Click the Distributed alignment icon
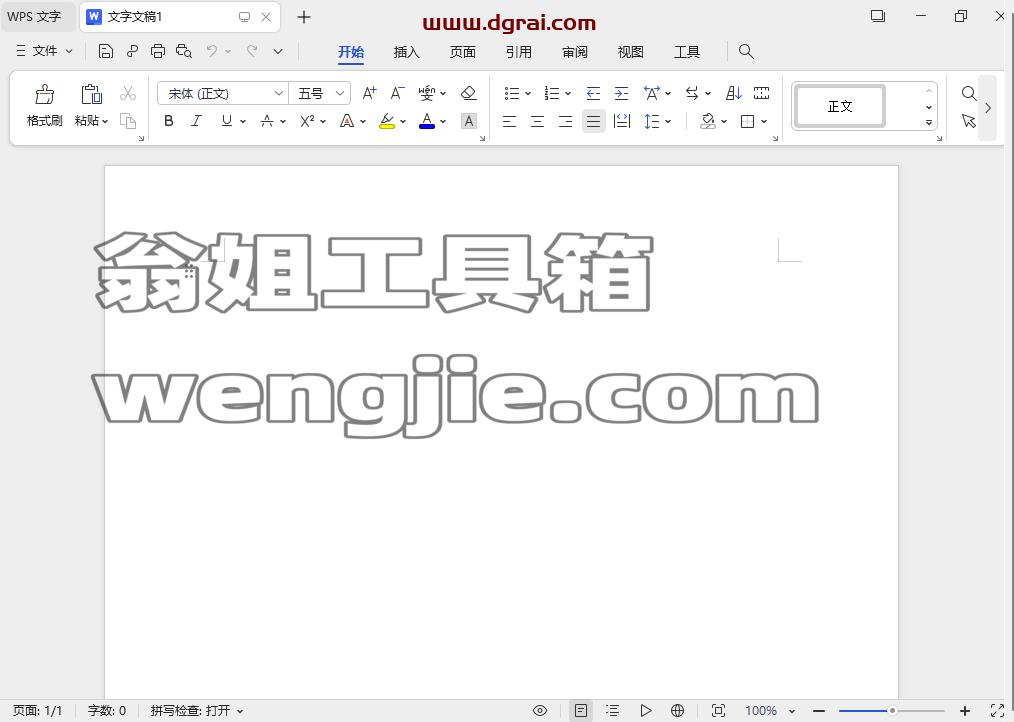Viewport: 1014px width, 722px height. click(621, 121)
